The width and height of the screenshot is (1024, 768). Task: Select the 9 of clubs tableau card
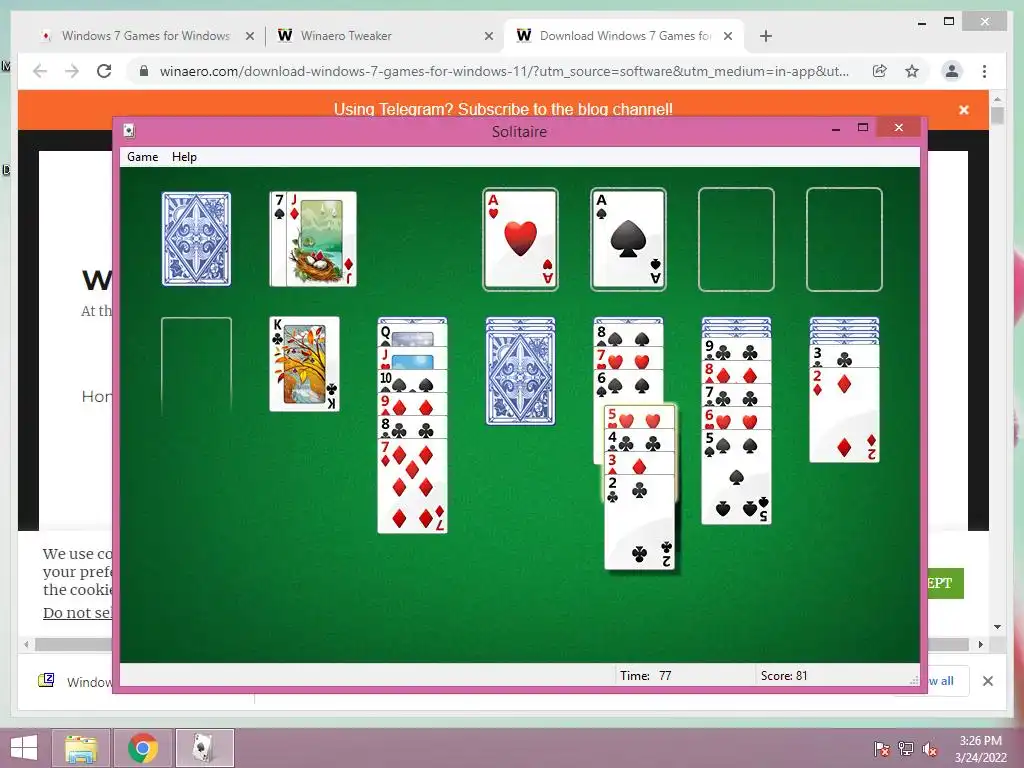[736, 349]
